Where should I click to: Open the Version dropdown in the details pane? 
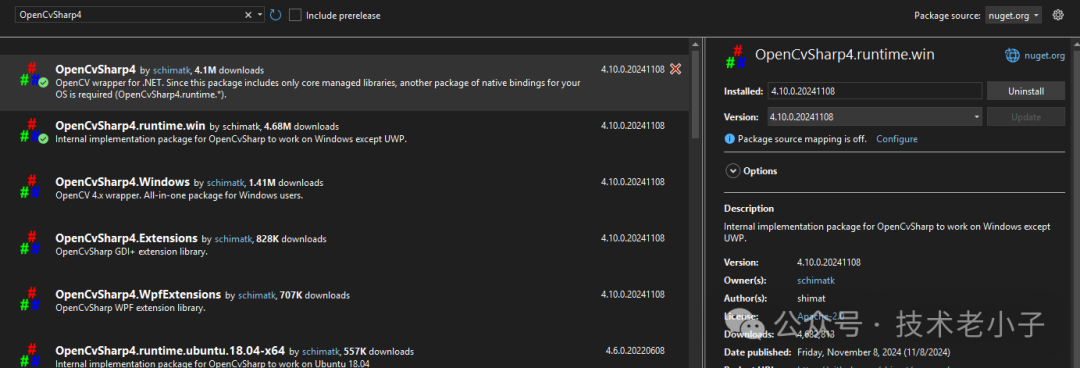click(x=875, y=117)
